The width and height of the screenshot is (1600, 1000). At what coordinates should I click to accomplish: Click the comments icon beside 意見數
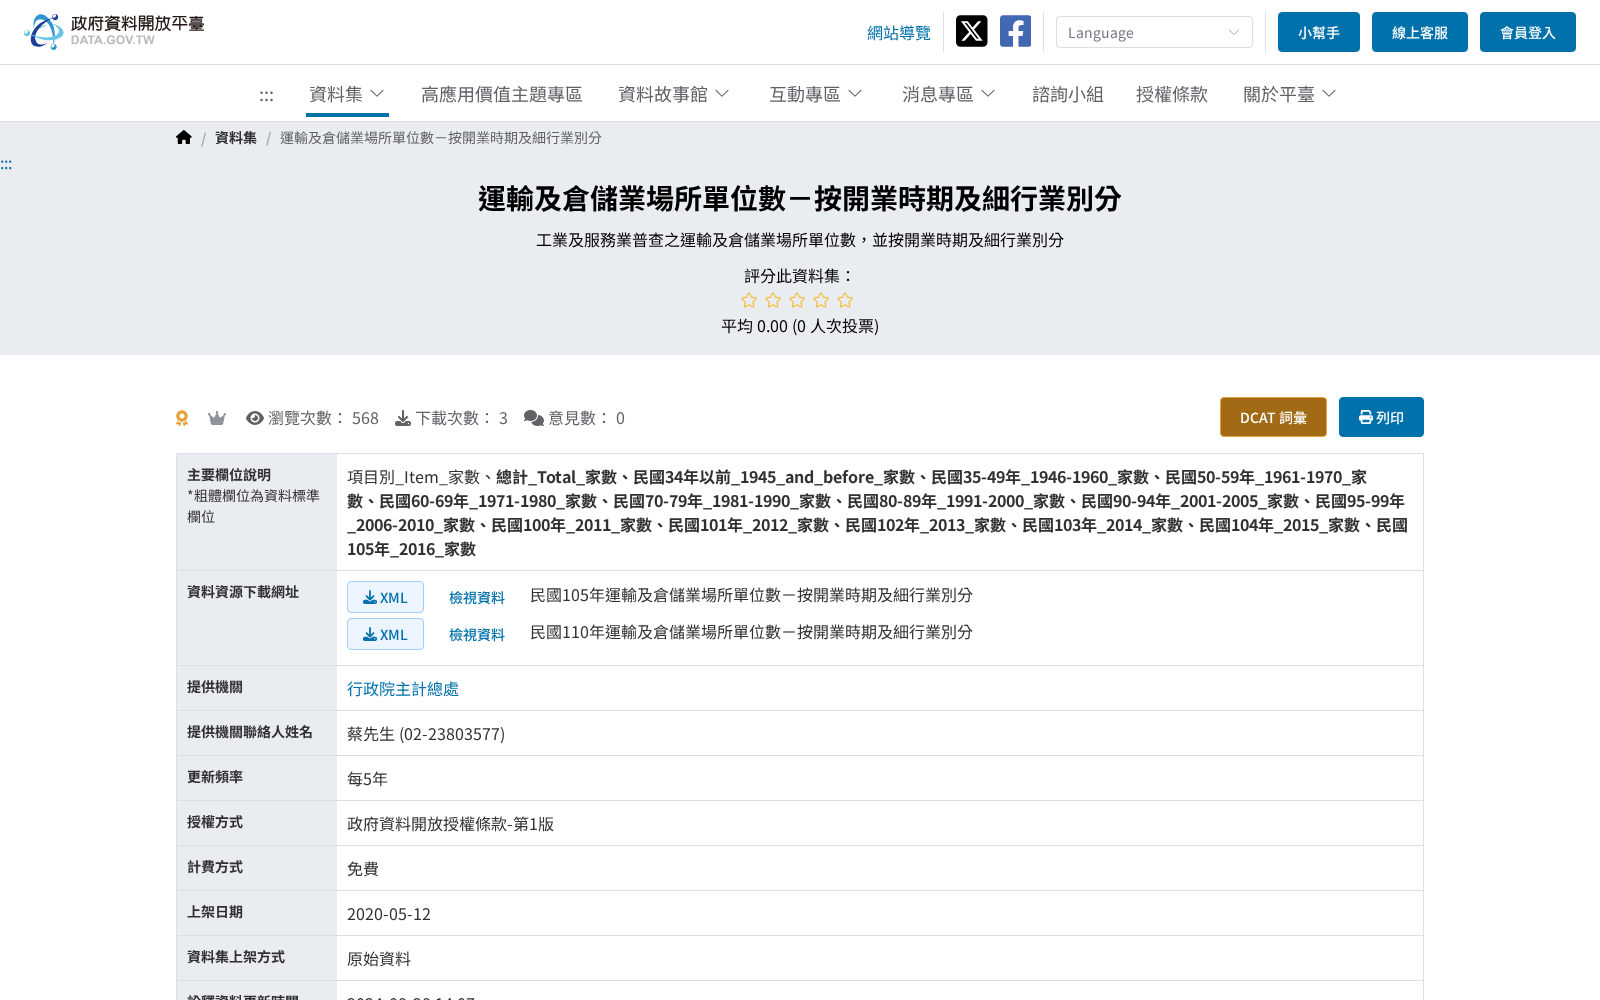(534, 418)
